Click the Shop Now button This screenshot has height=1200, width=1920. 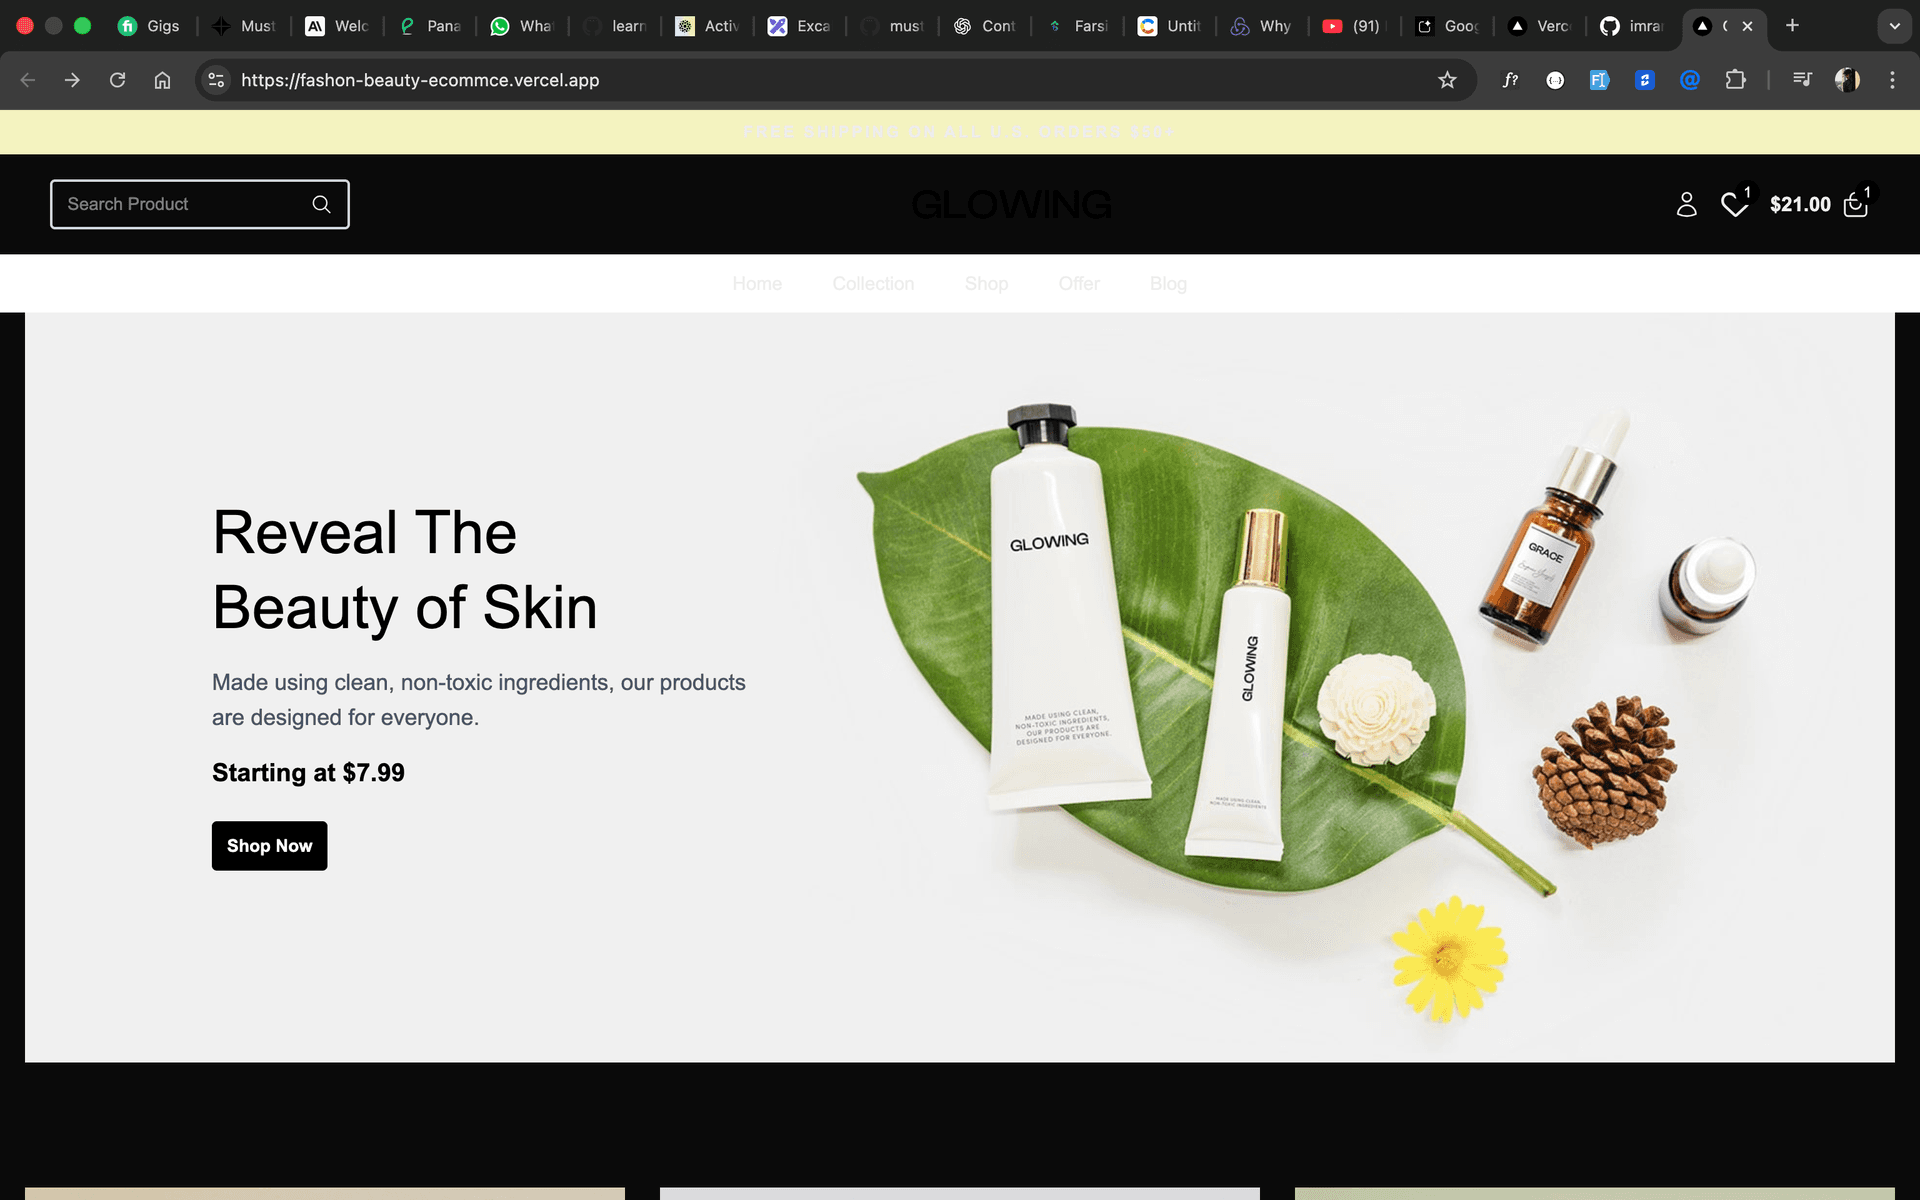click(x=269, y=845)
